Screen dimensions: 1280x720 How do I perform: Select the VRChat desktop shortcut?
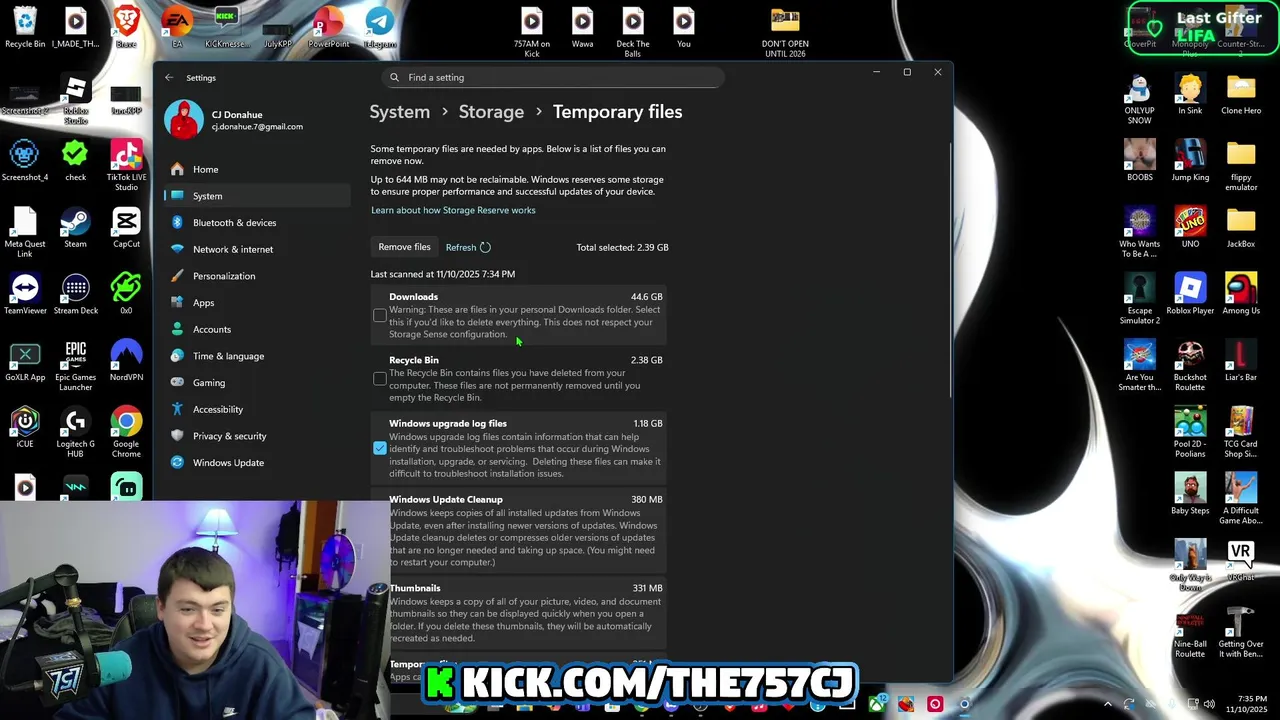(1241, 561)
